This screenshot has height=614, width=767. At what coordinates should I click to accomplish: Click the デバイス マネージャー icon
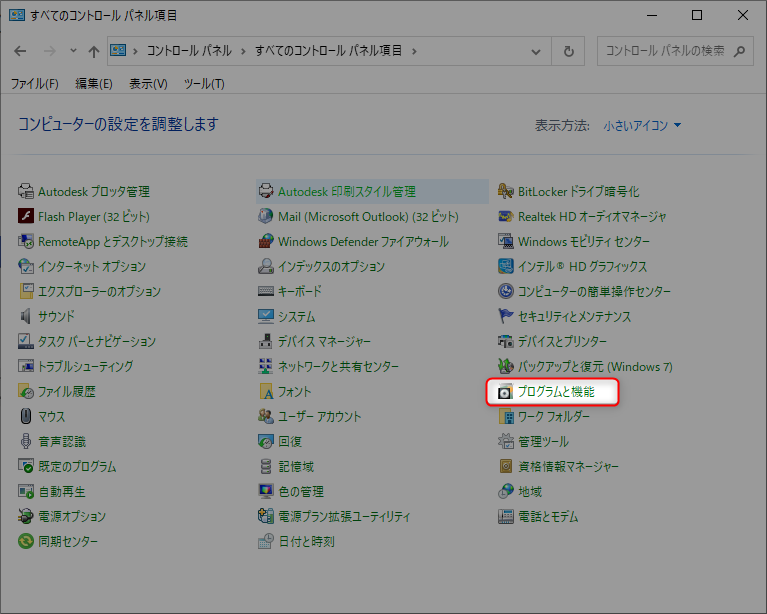pyautogui.click(x=266, y=341)
